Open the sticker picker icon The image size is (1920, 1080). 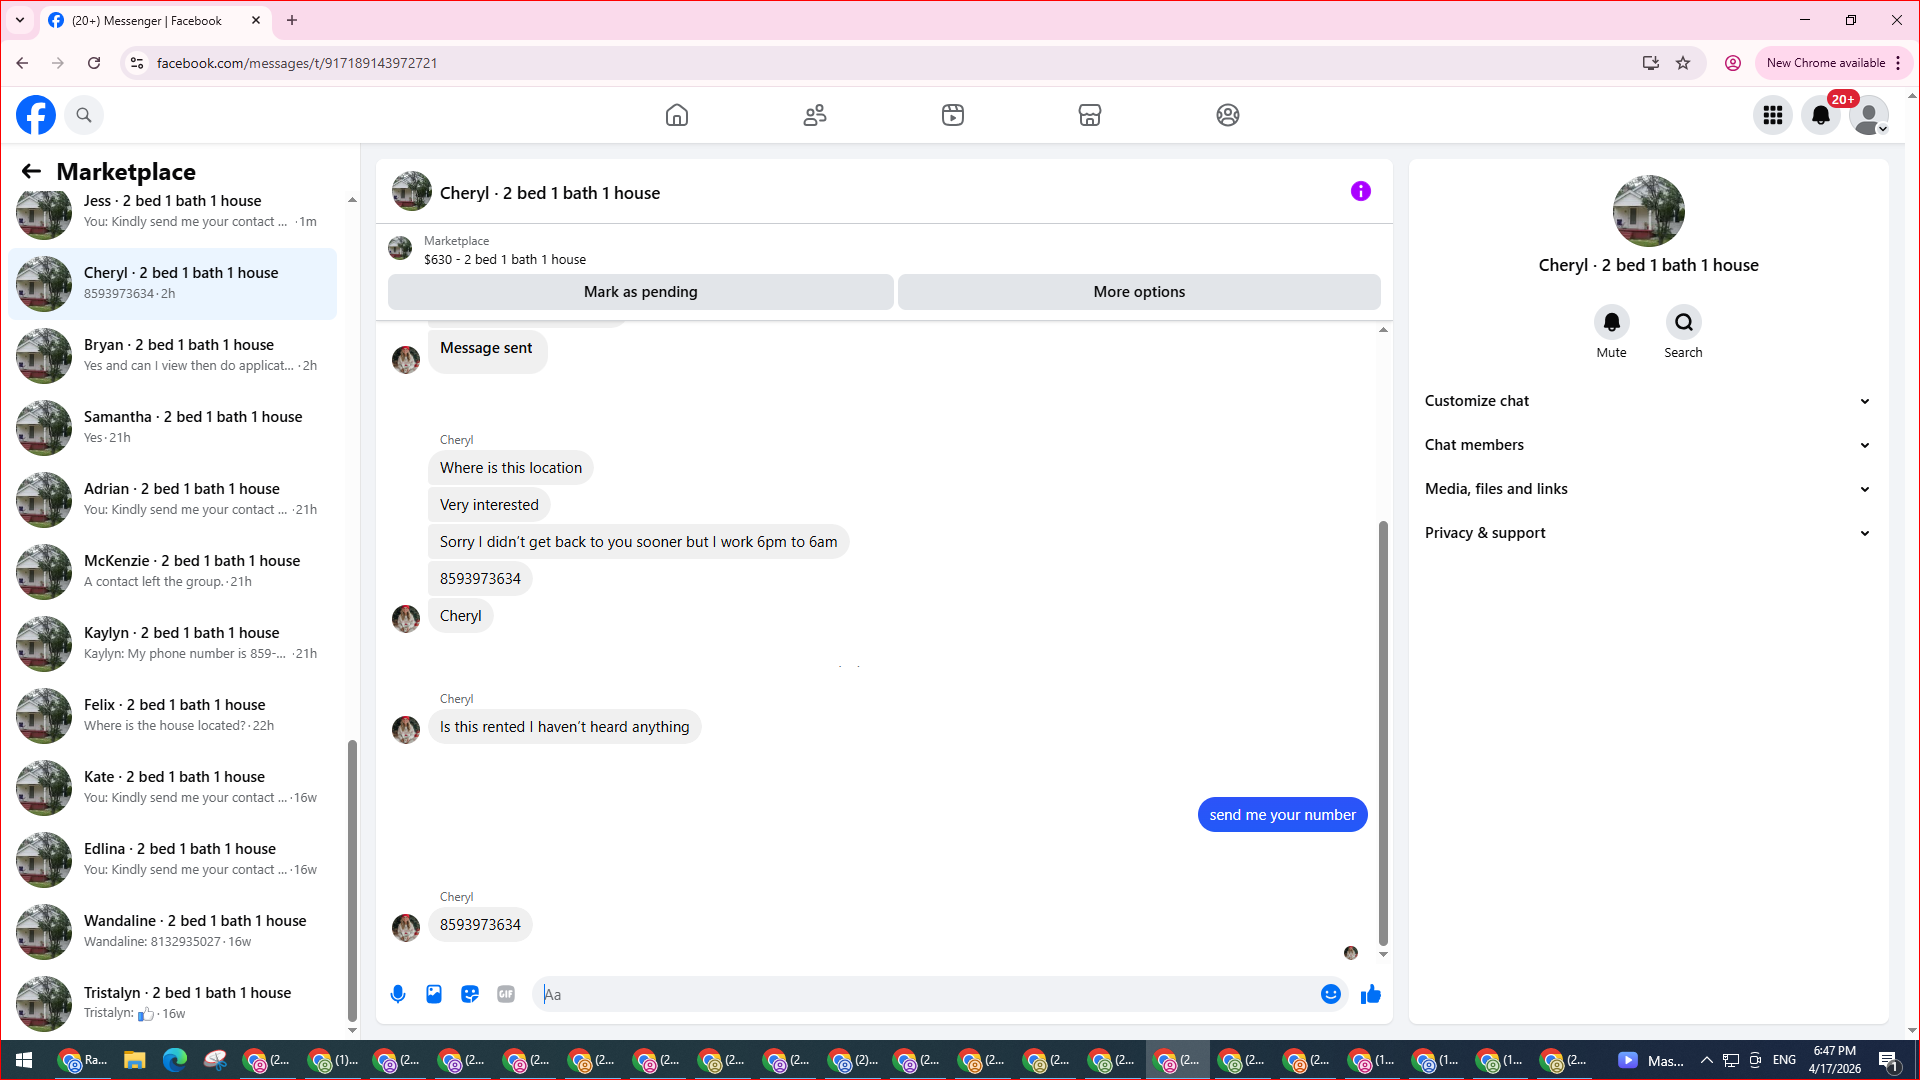[x=470, y=994]
